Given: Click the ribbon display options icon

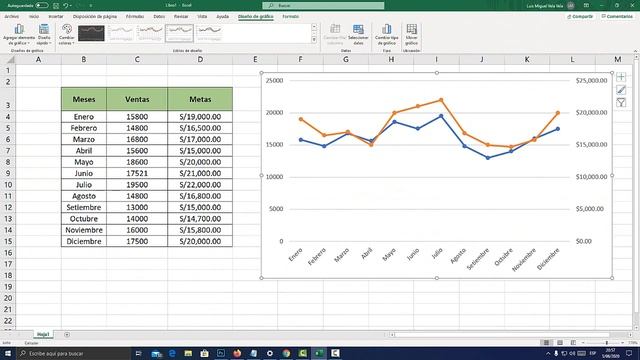Looking at the screenshot, I should (586, 6).
